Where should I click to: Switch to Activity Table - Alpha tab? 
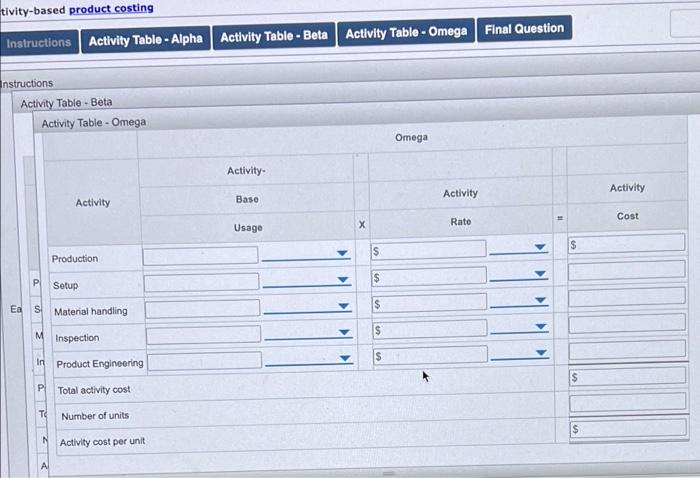146,40
